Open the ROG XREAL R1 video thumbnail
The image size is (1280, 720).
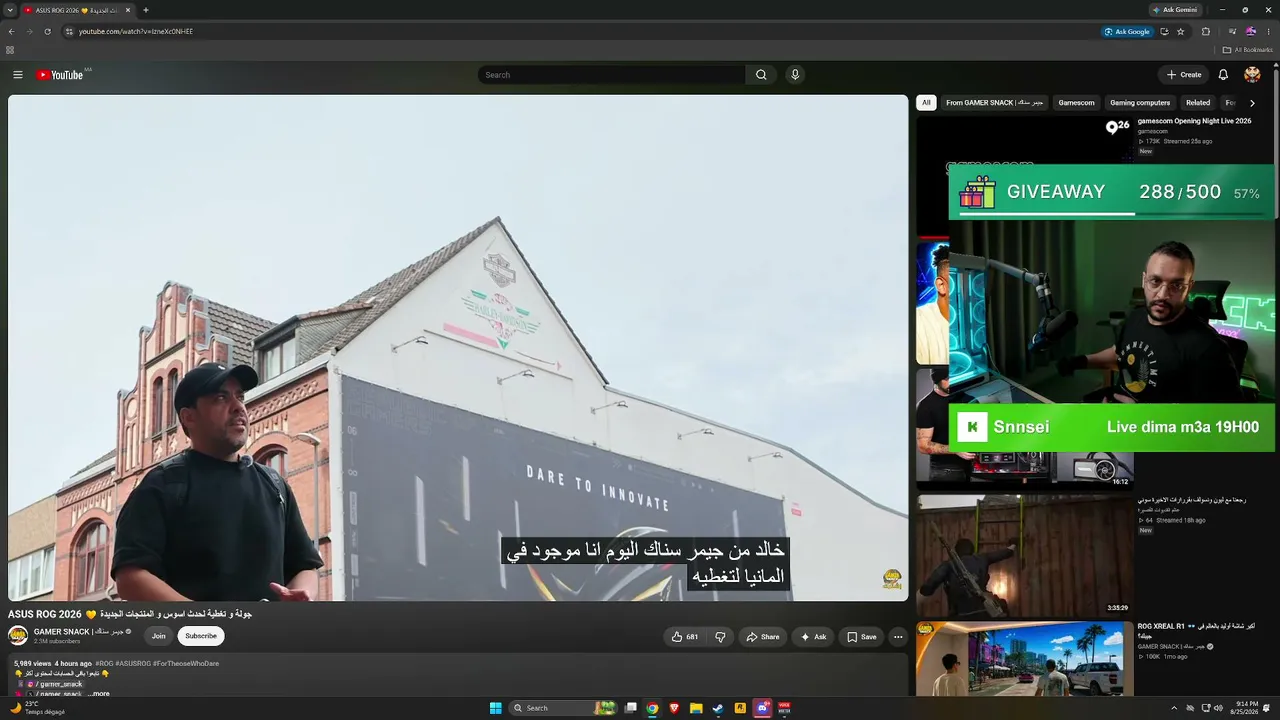tap(1024, 659)
